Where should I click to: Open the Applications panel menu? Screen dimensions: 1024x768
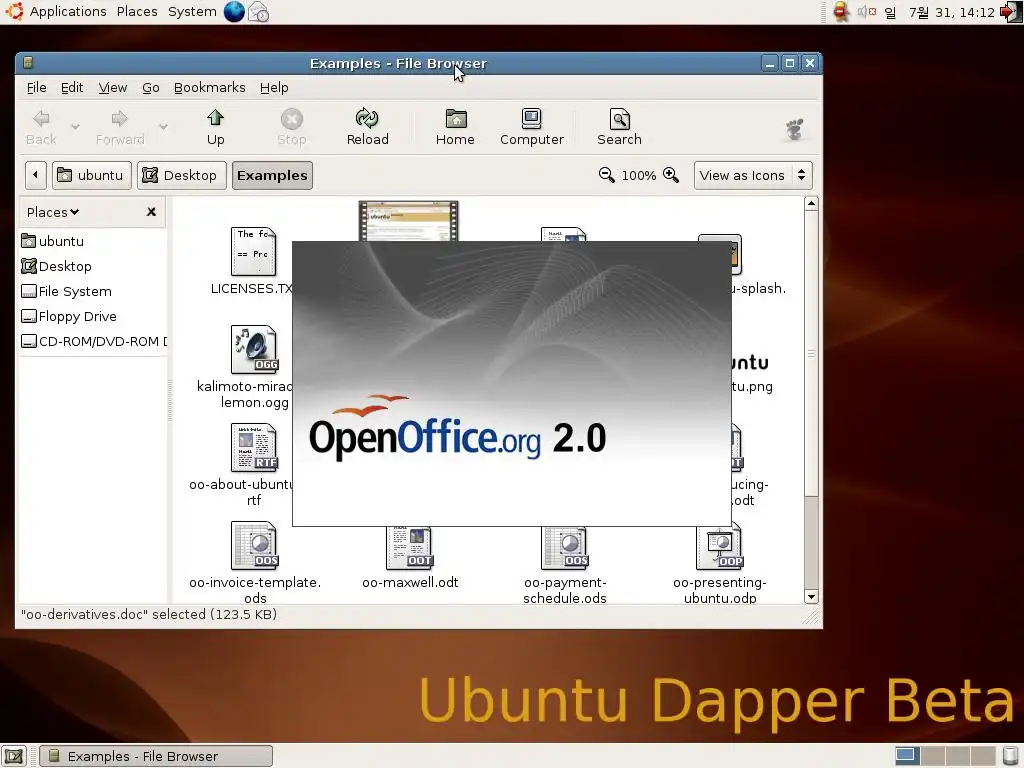(x=68, y=12)
